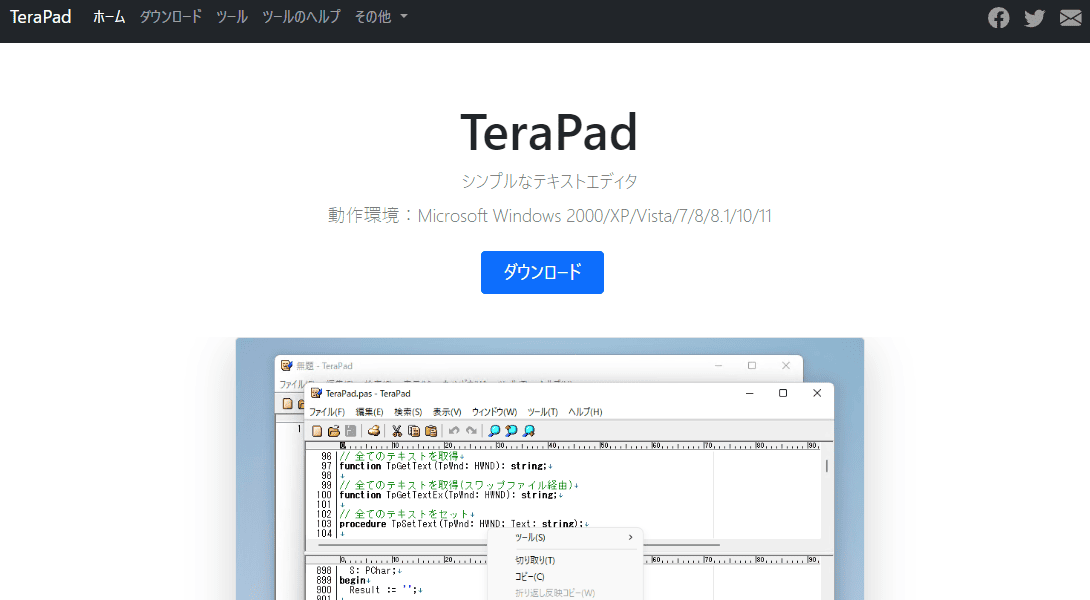Open ヘルプ(H) menu in TeraPad.pas window
The image size is (1090, 600).
[x=585, y=412]
